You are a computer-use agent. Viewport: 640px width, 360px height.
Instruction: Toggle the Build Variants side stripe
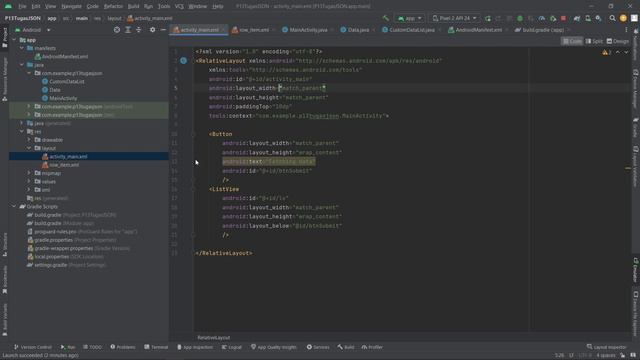[4, 319]
